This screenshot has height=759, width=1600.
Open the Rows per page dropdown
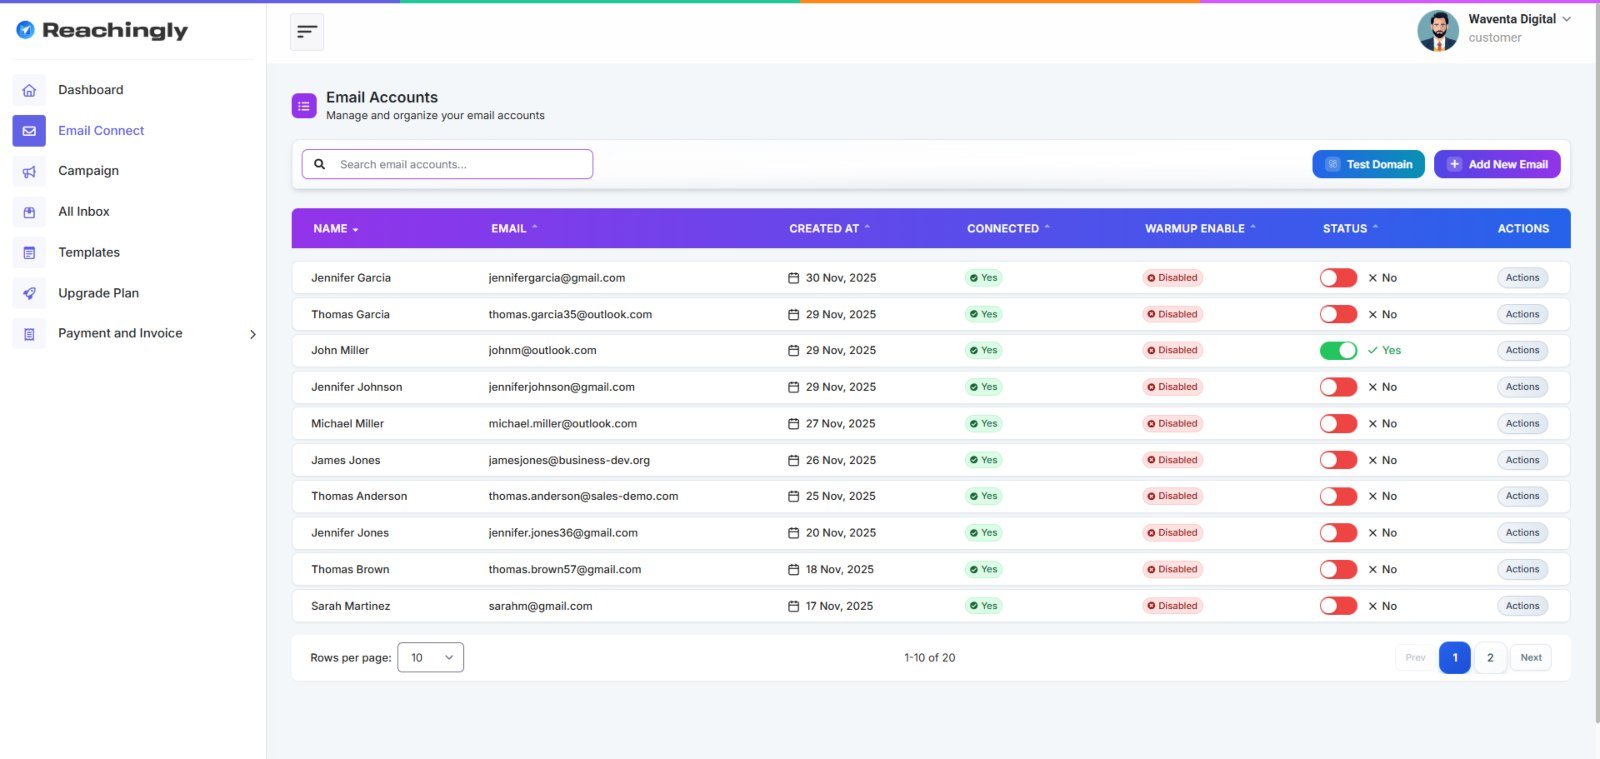[x=431, y=658]
